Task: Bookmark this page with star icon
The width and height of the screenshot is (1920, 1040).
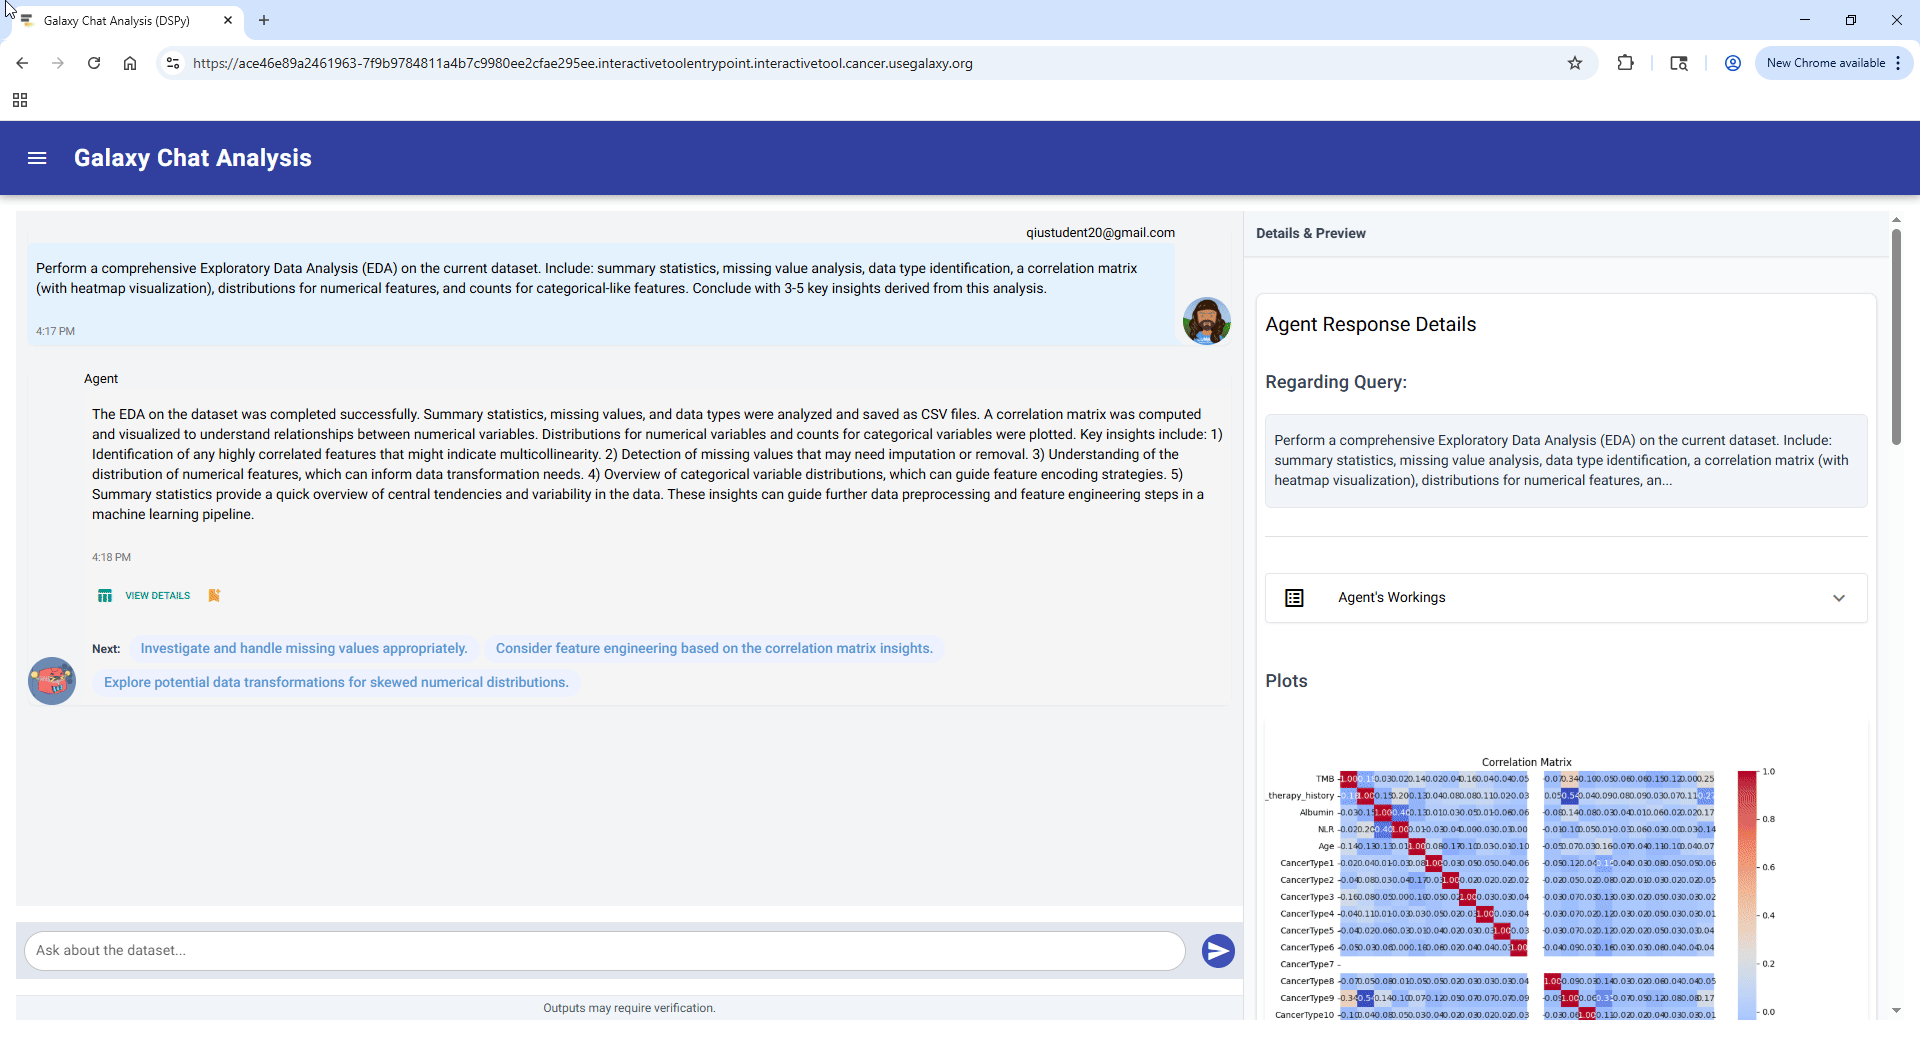Action: [1575, 63]
